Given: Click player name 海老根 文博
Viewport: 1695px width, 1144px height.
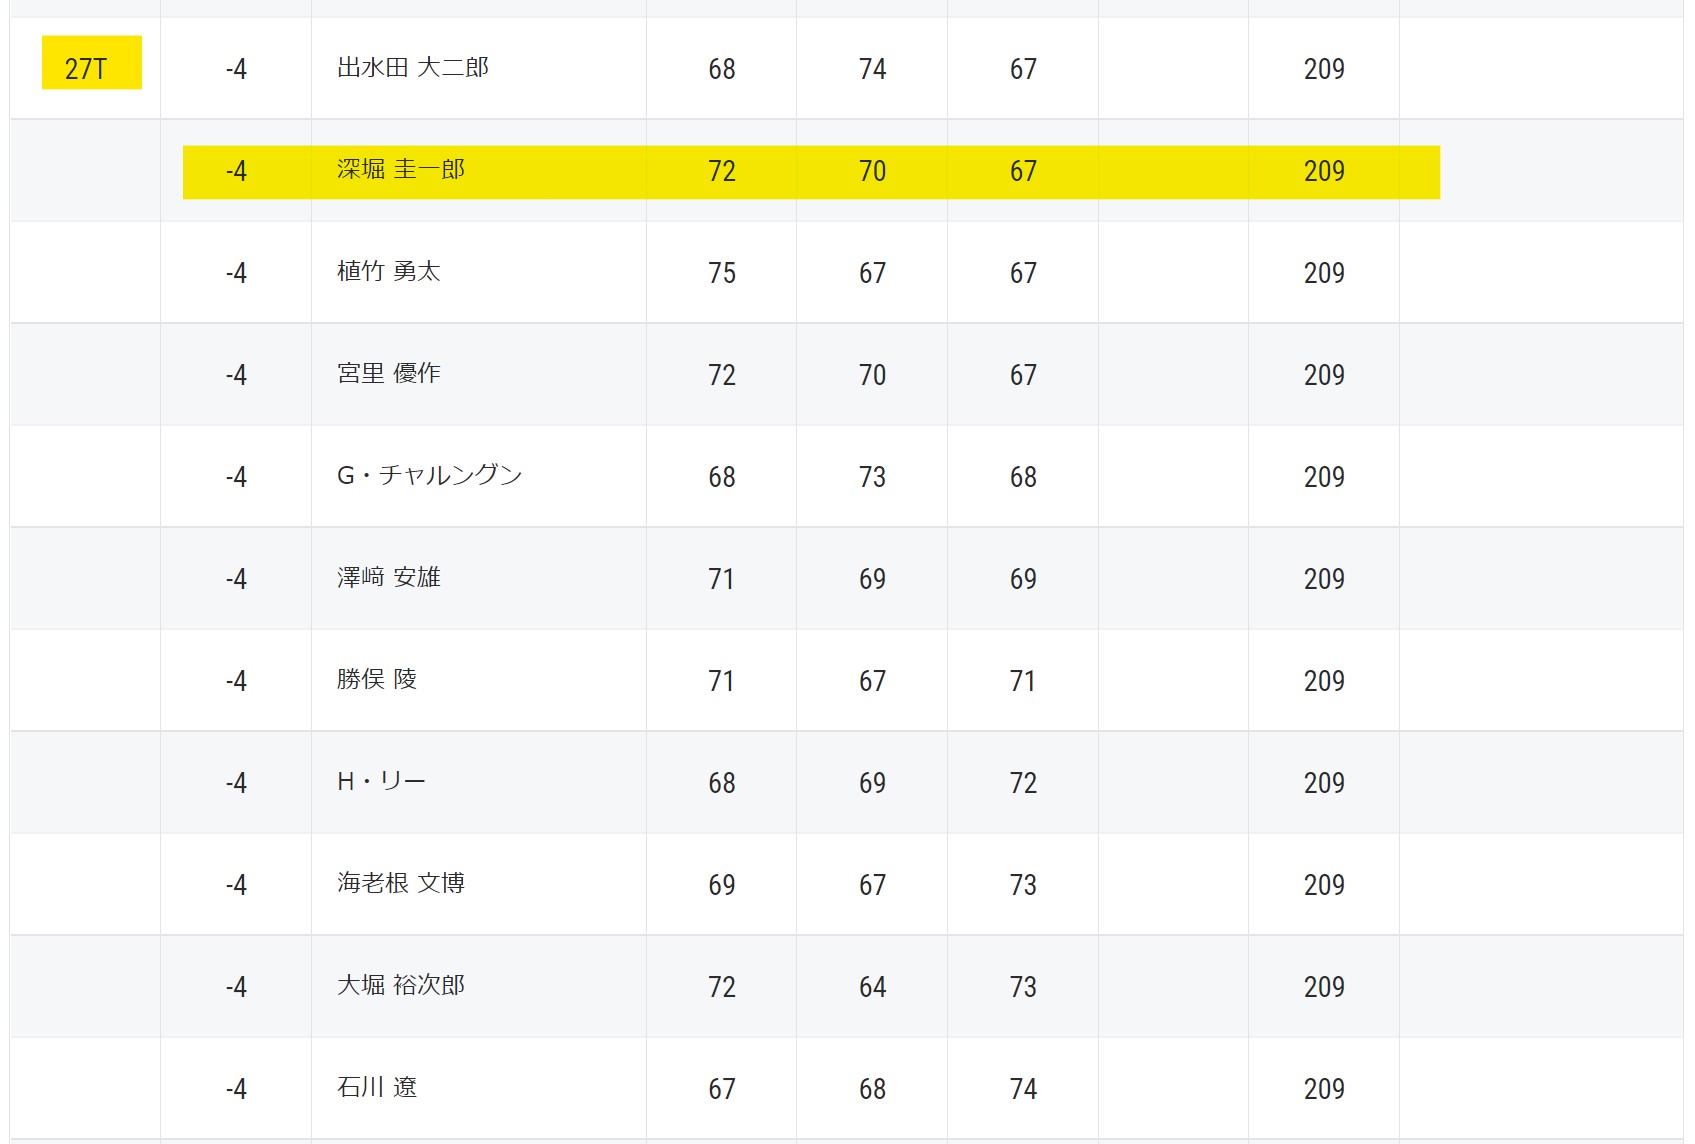Looking at the screenshot, I should pos(401,884).
